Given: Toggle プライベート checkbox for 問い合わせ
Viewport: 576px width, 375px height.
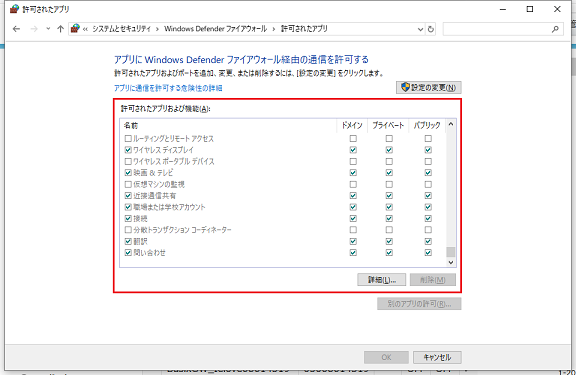Looking at the screenshot, I should pyautogui.click(x=389, y=253).
